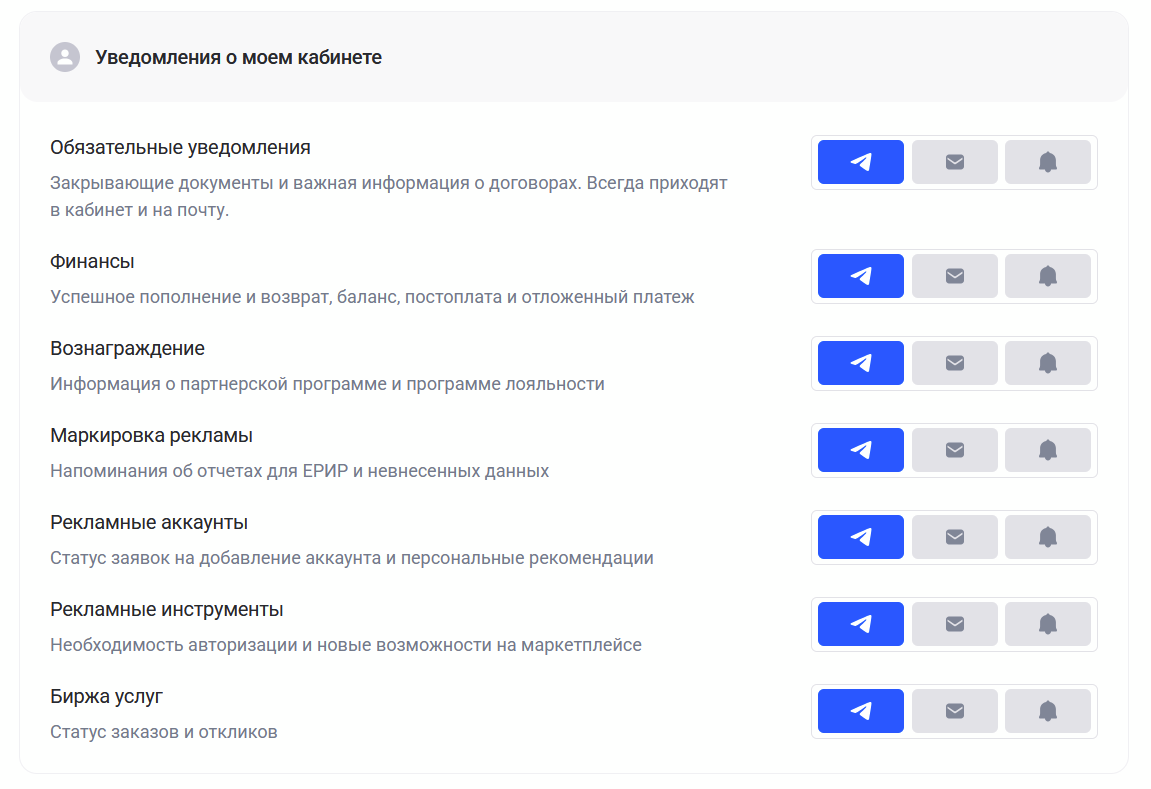This screenshot has height=789, width=1151.
Task: Click the profile avatar icon in the header
Action: [65, 57]
